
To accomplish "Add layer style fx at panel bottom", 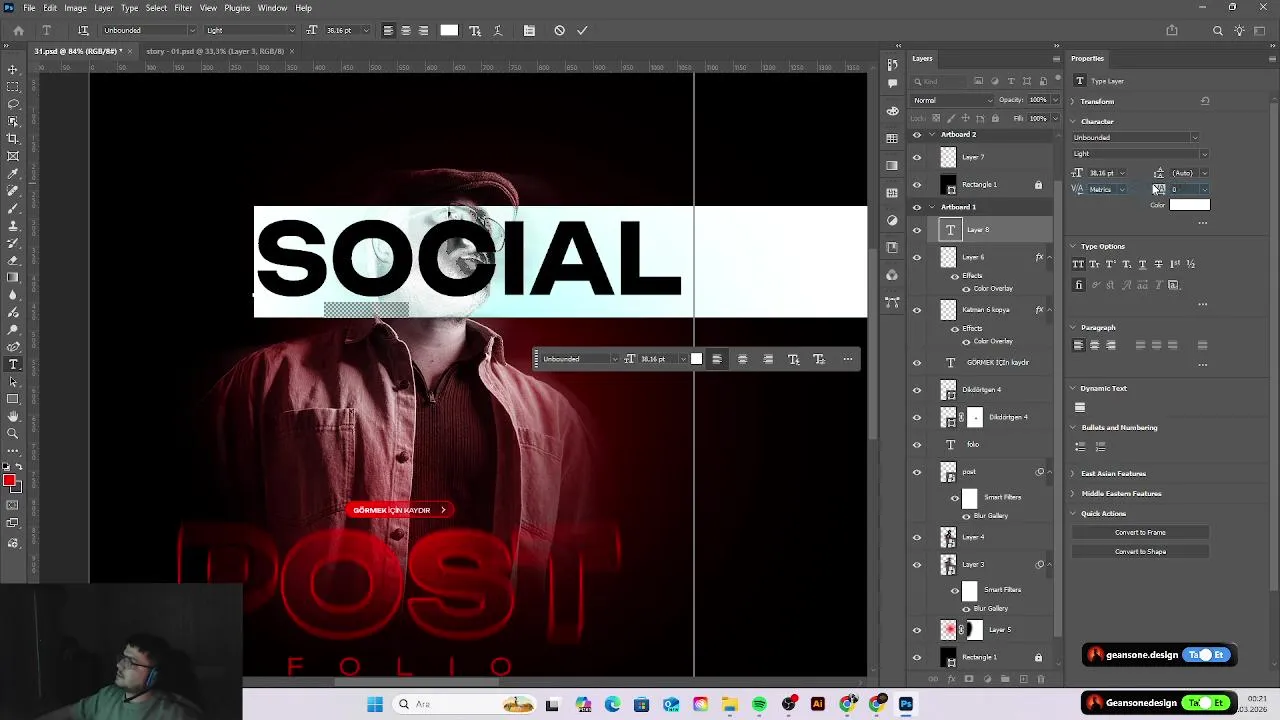I will [x=951, y=679].
